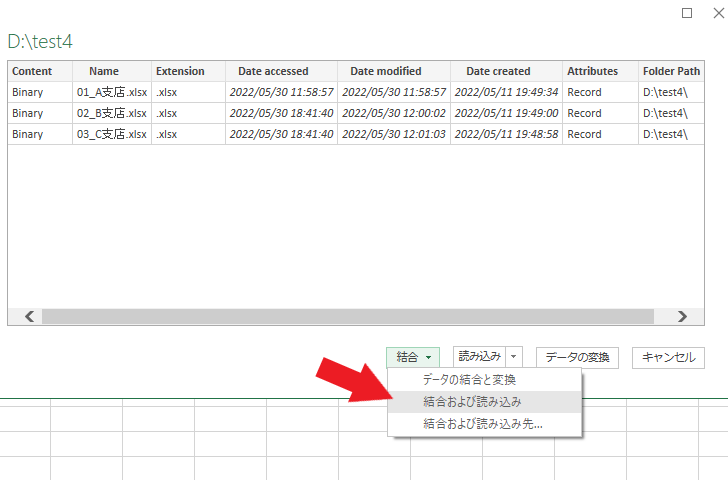Image resolution: width=728 pixels, height=480 pixels.
Task: Click the scroll left arrow of preview table
Action: coord(29,317)
